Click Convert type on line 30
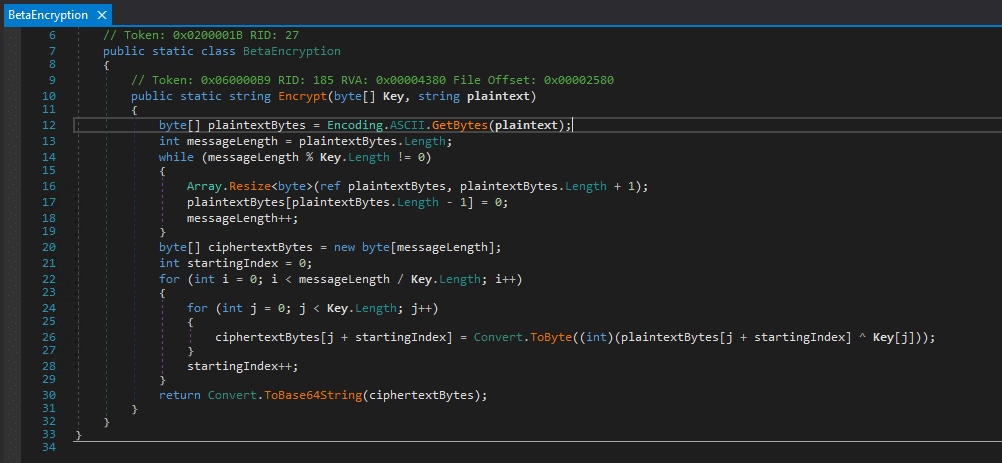Screen dimensions: 1002x463 (232, 395)
